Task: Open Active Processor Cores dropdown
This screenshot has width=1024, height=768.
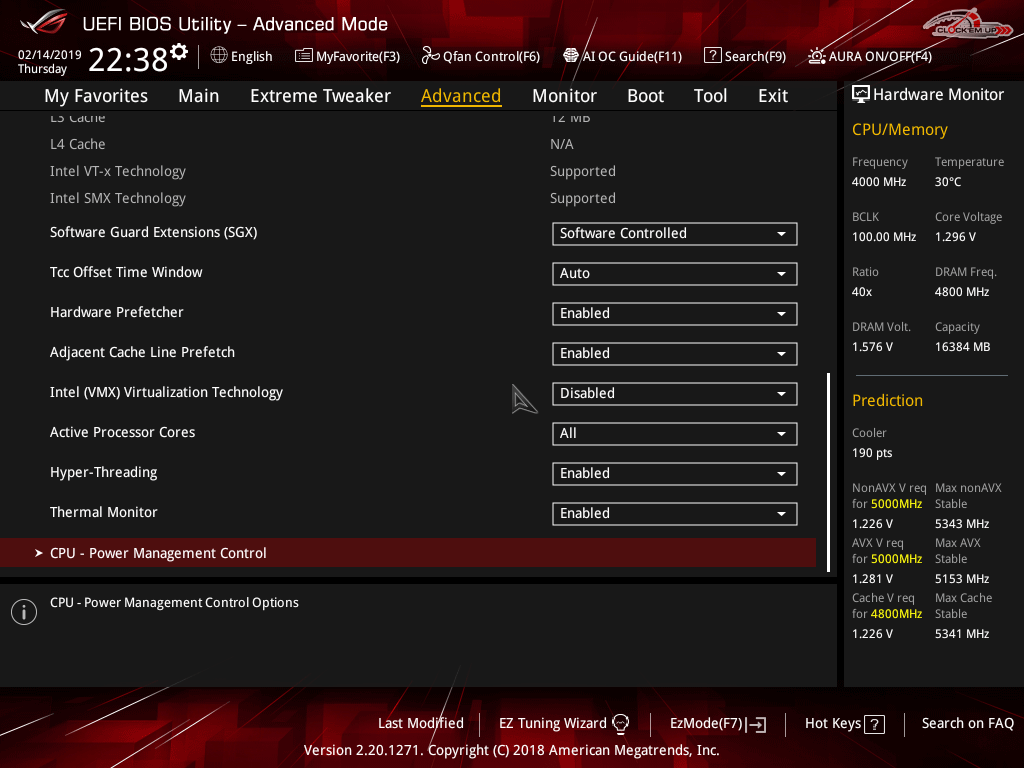Action: point(674,434)
